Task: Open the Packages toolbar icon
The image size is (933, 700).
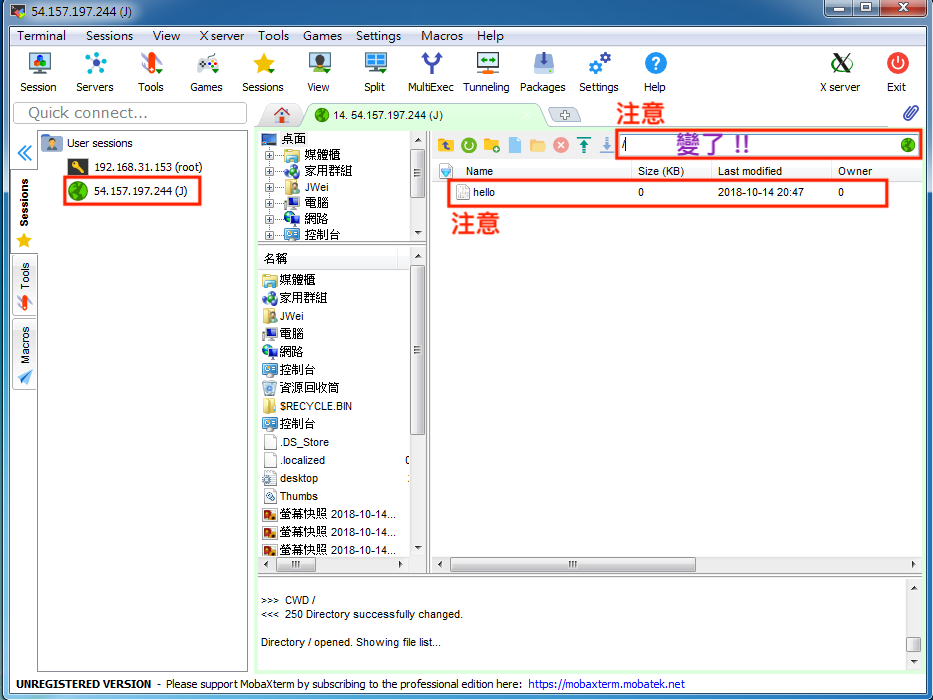Action: [x=543, y=71]
